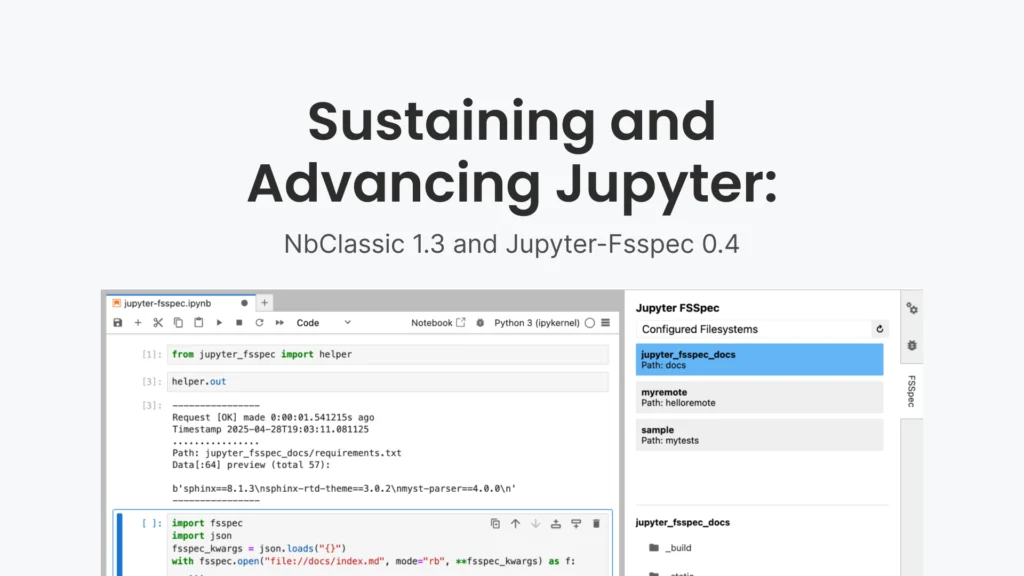
Task: Run the selected cell with play icon
Action: [220, 323]
